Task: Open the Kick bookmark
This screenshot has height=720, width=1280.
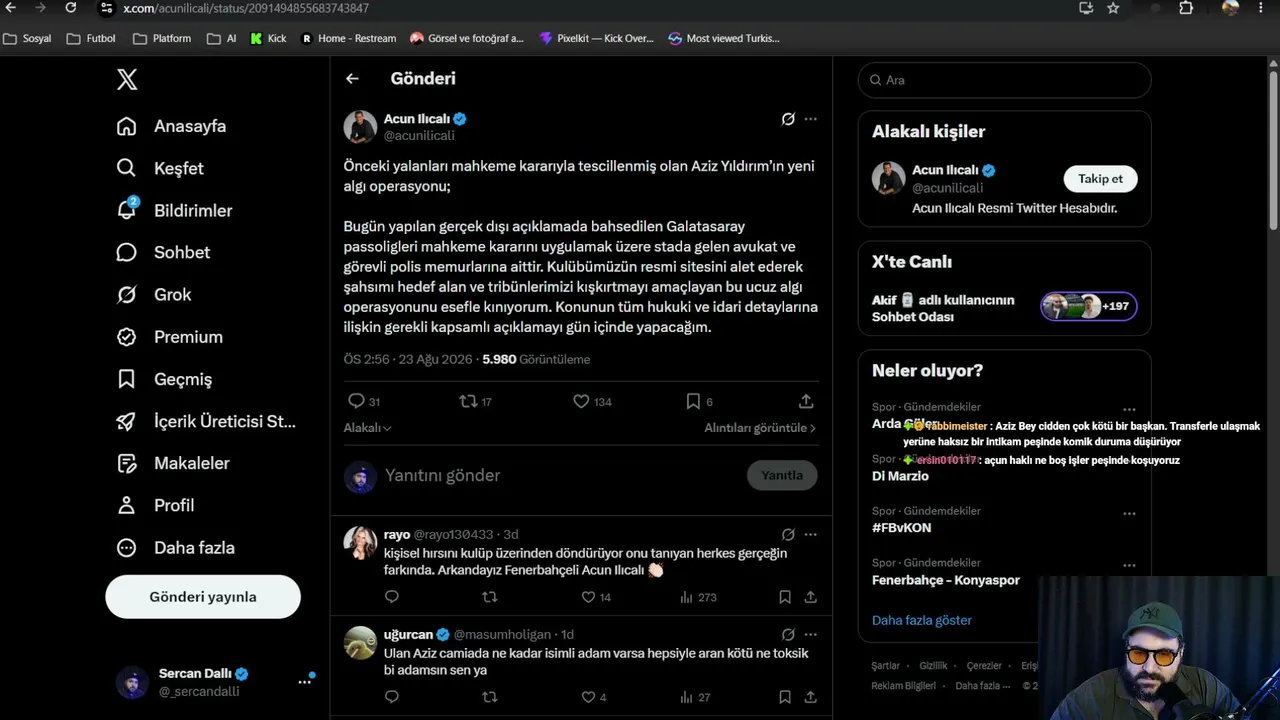Action: (268, 39)
